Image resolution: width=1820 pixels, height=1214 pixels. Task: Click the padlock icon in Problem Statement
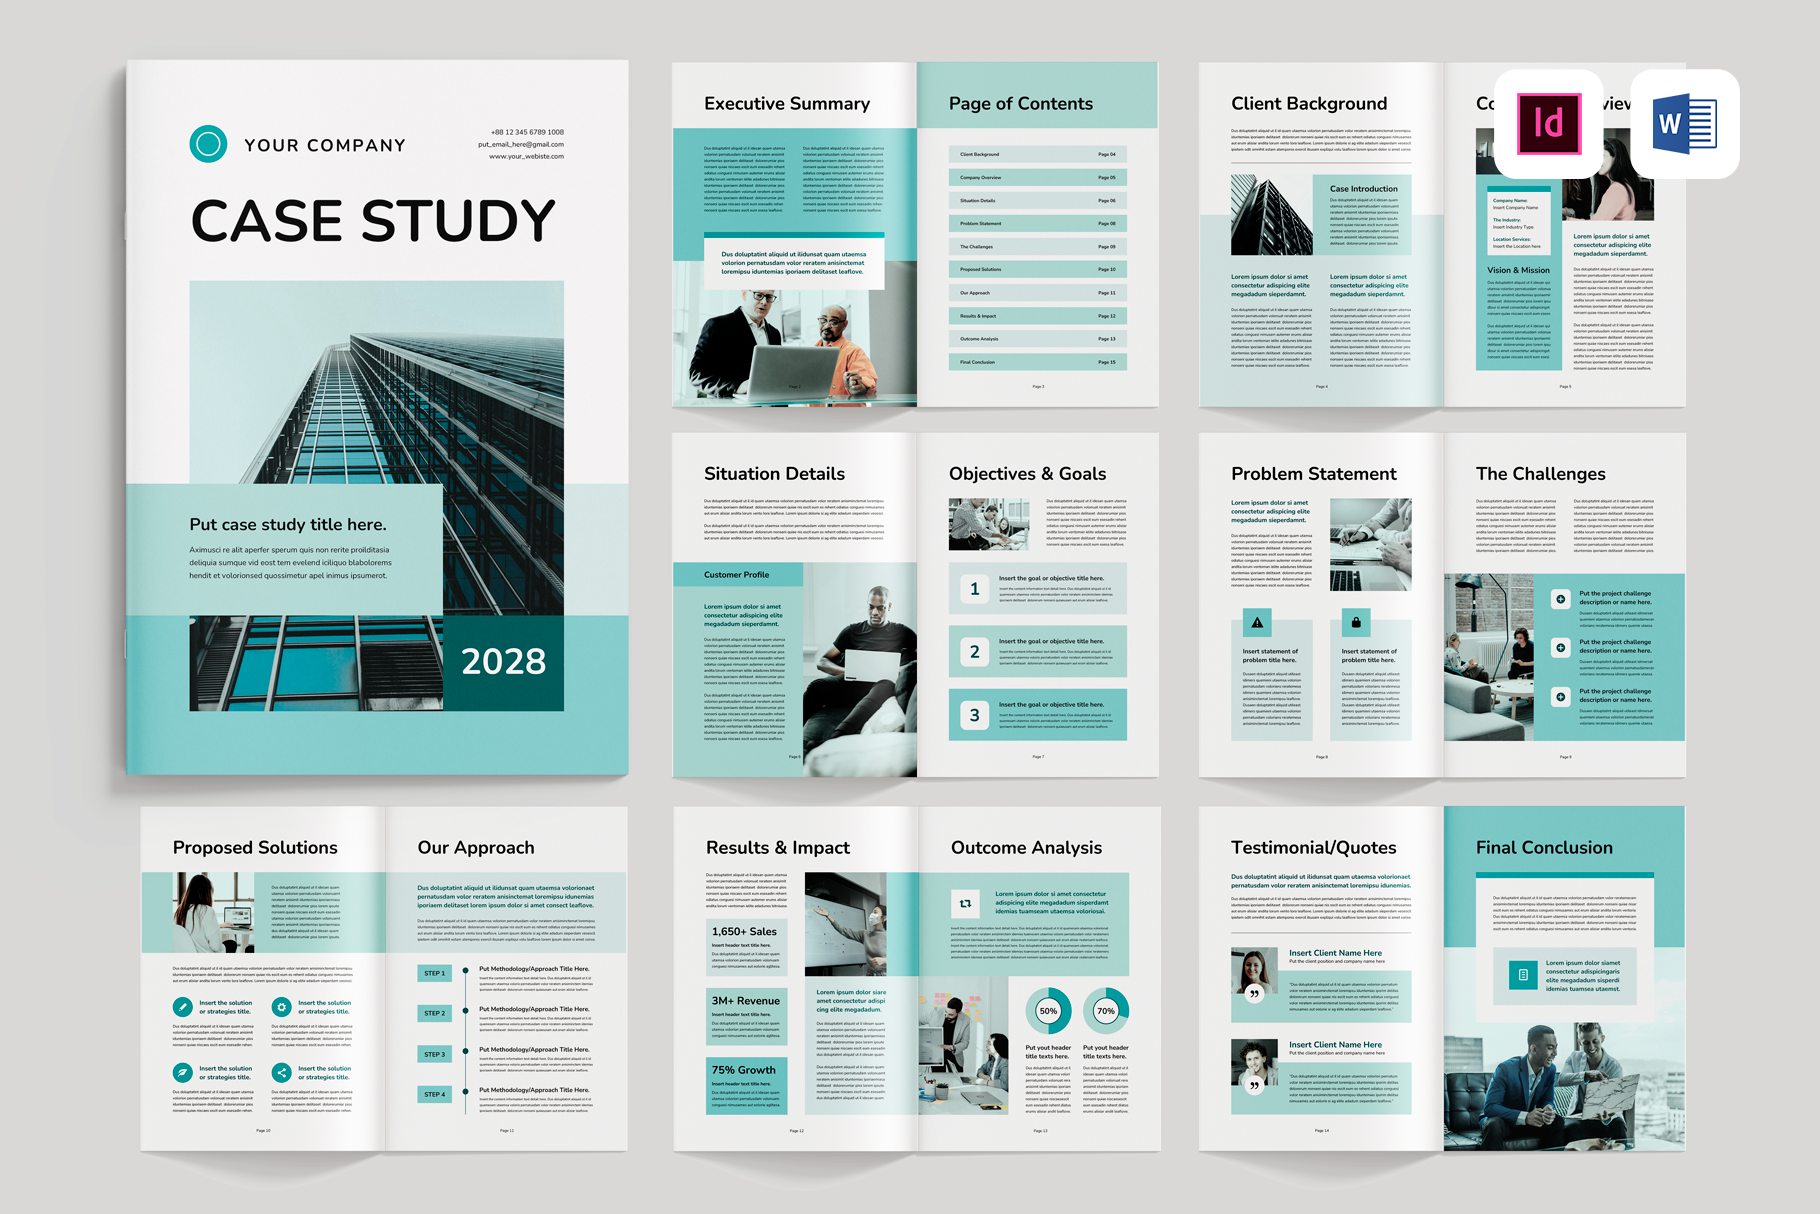[x=1356, y=623]
